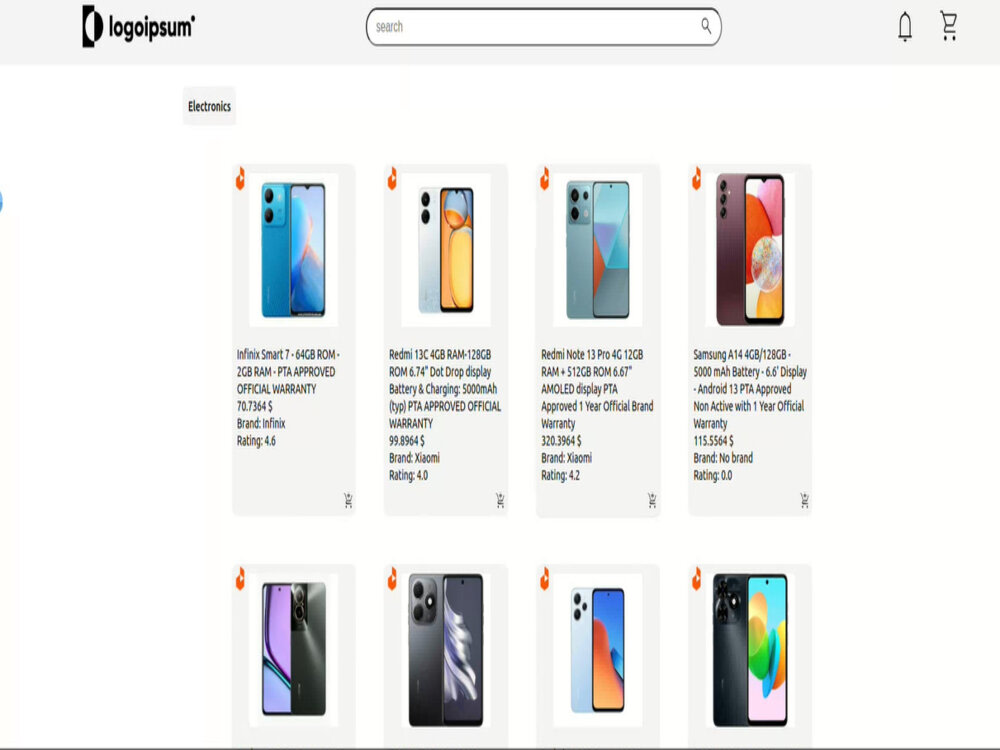
Task: Click flame icon on Infinix Smart 7 card
Action: pyautogui.click(x=240, y=179)
